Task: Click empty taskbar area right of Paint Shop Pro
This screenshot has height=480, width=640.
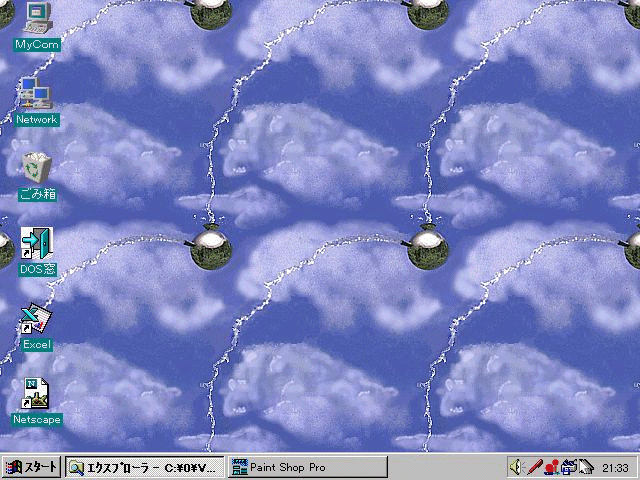Action: [x=445, y=467]
